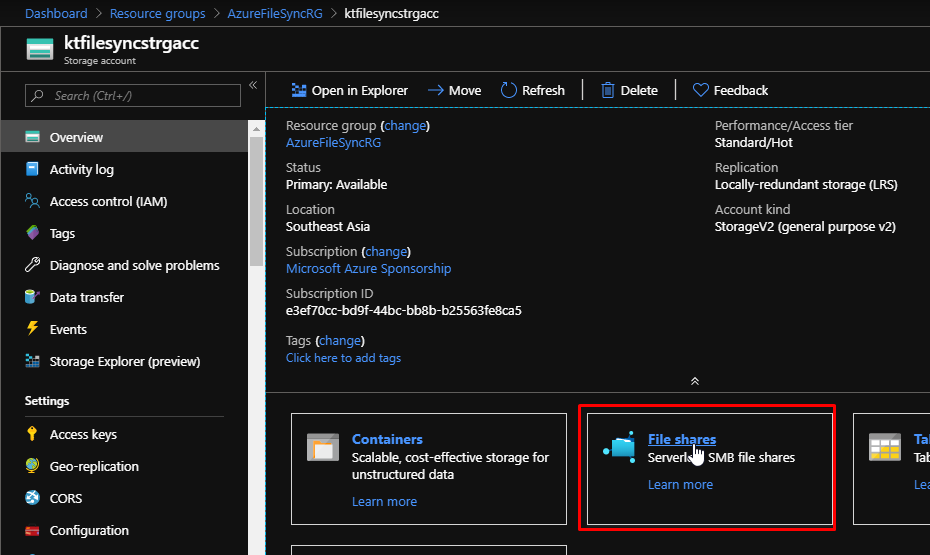Click the Storage Explorer preview icon
This screenshot has width=930, height=555.
point(33,361)
